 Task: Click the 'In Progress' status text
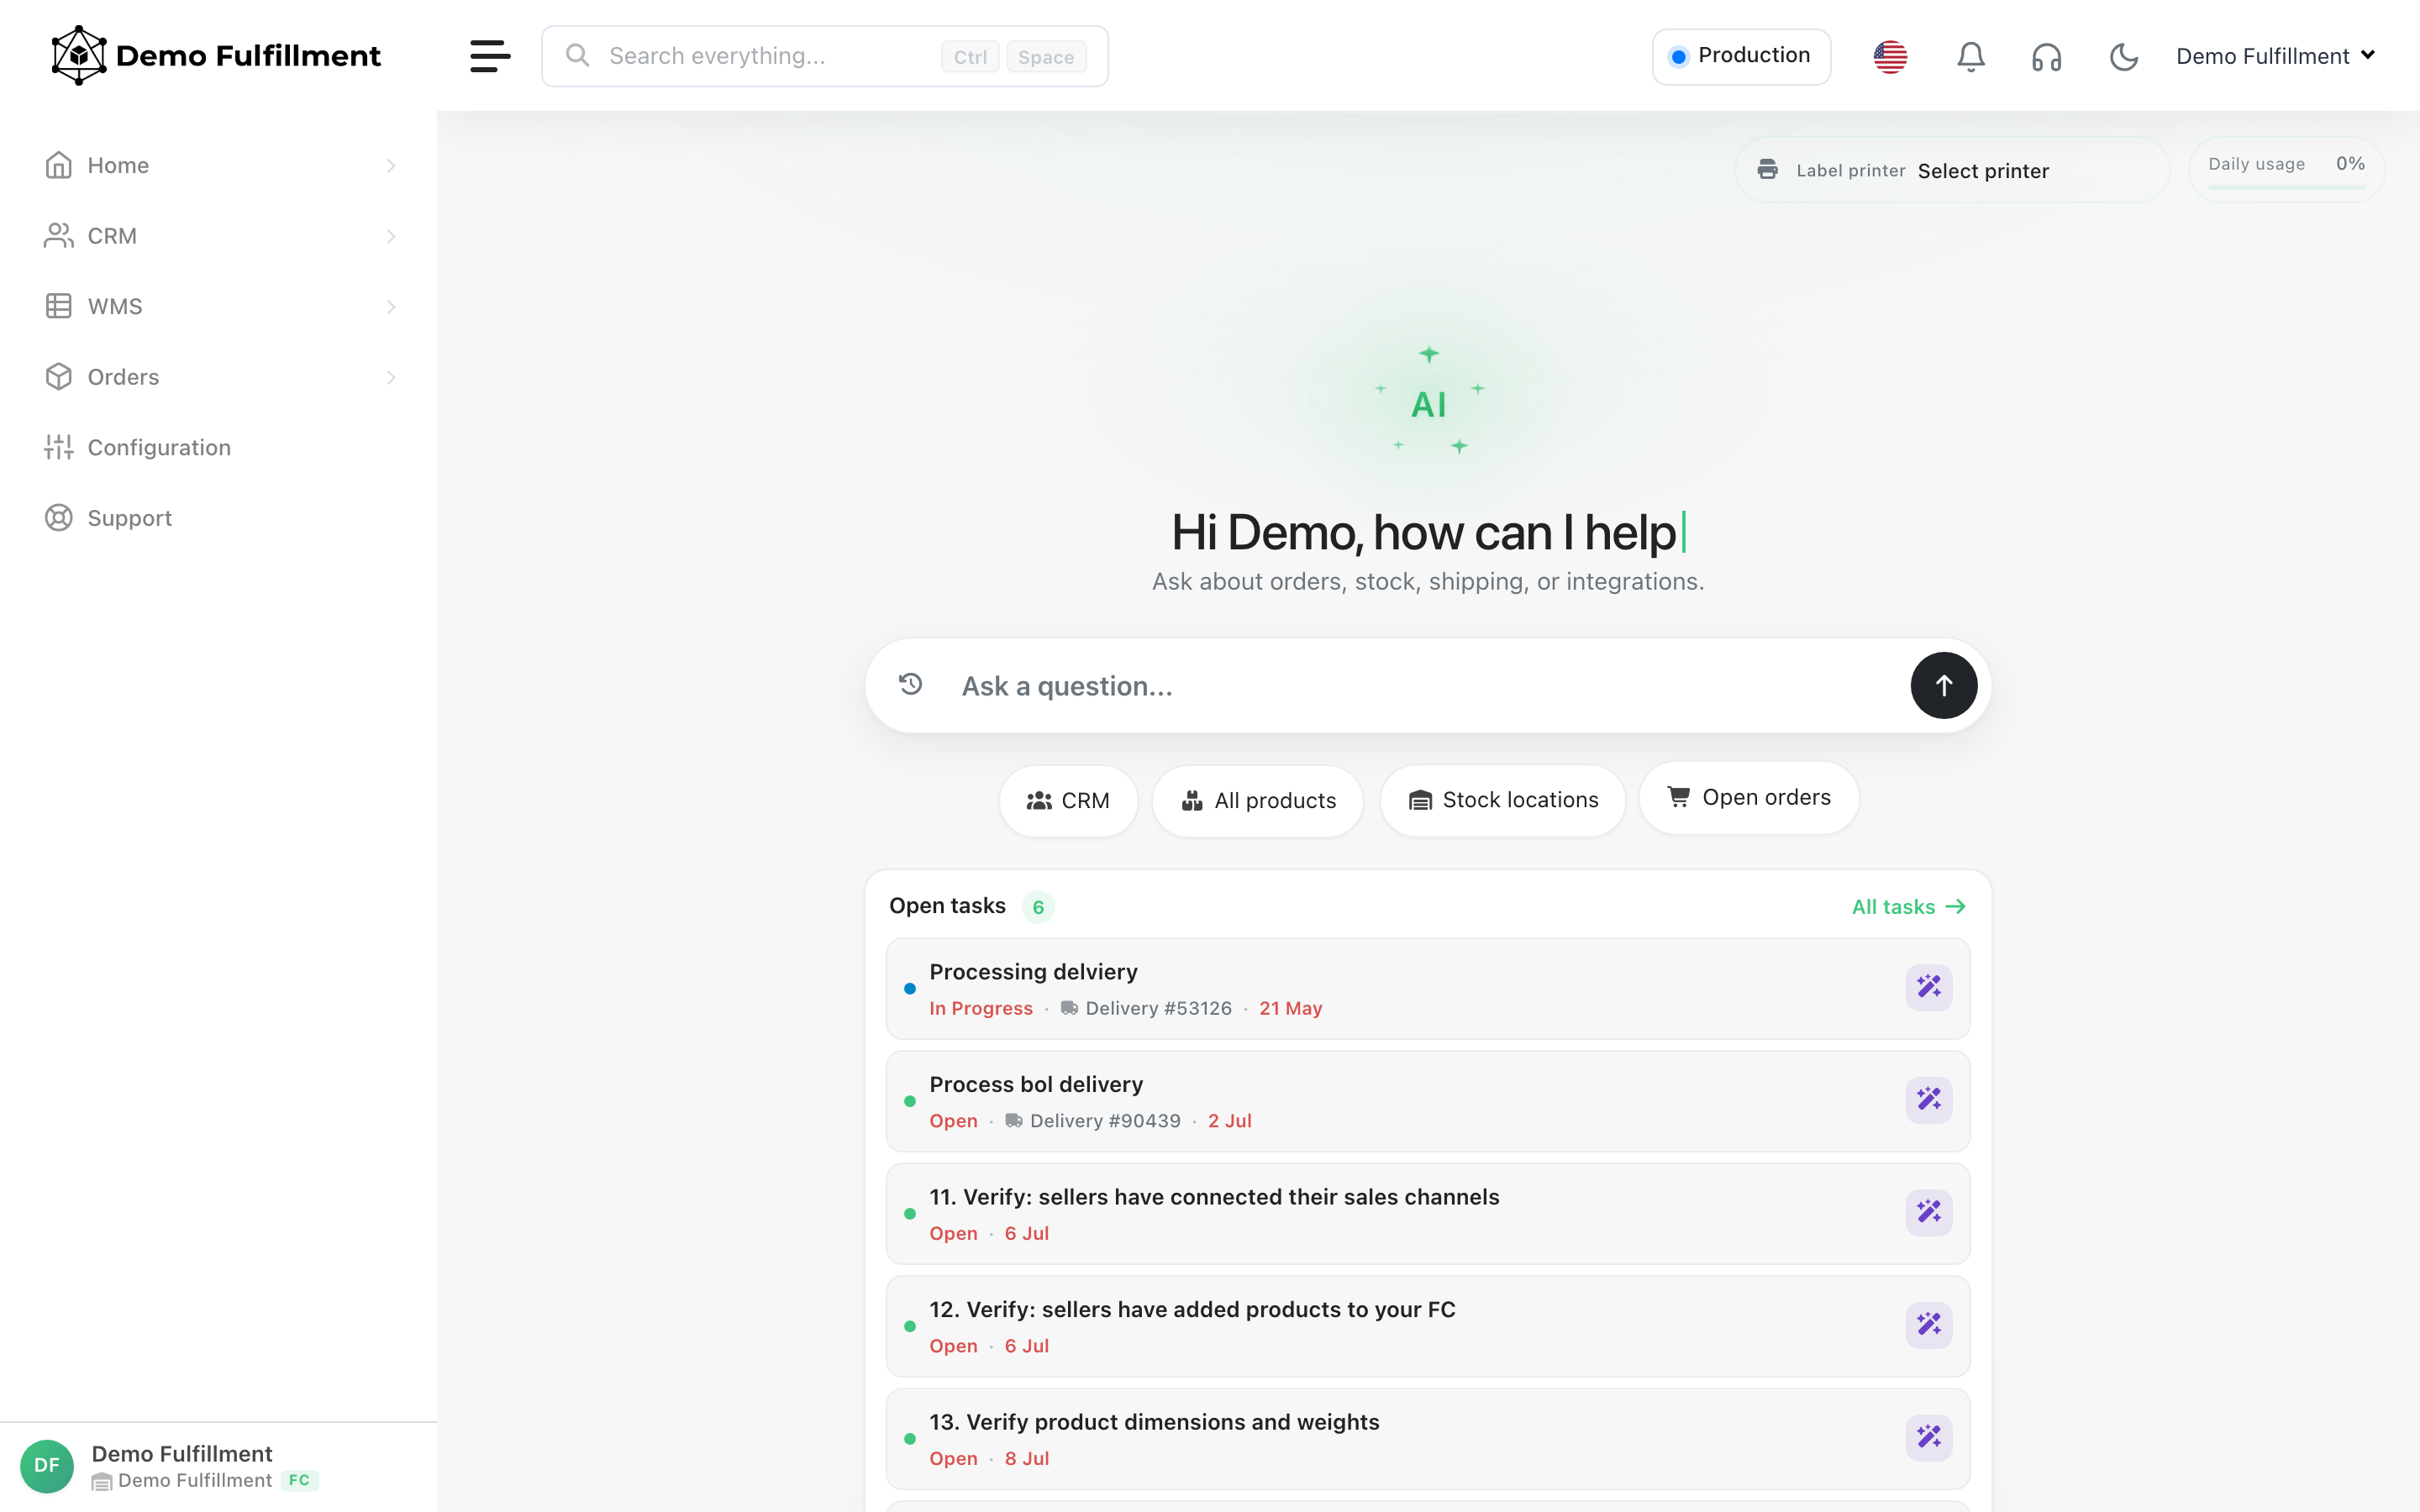(x=980, y=1008)
